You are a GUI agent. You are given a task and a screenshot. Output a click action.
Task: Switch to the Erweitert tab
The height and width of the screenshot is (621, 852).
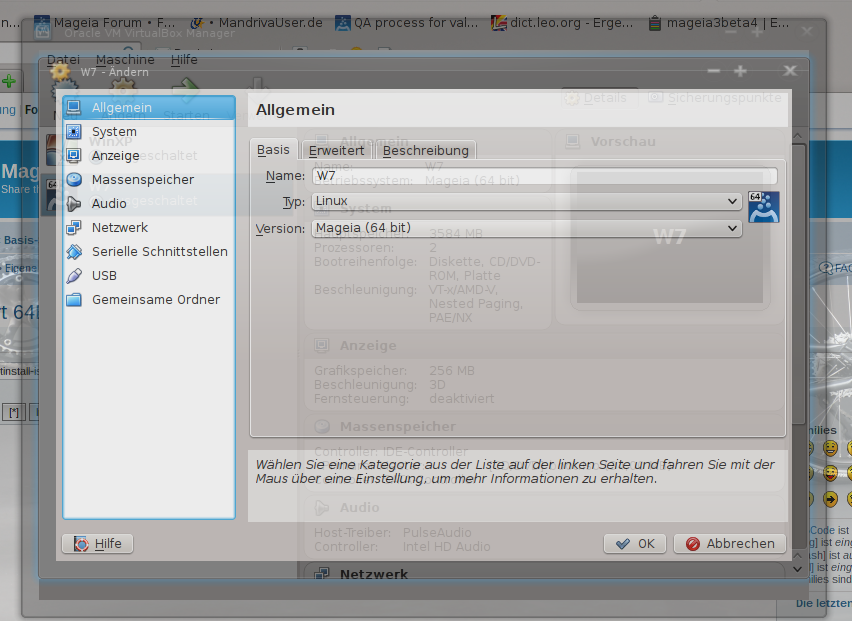pos(336,150)
